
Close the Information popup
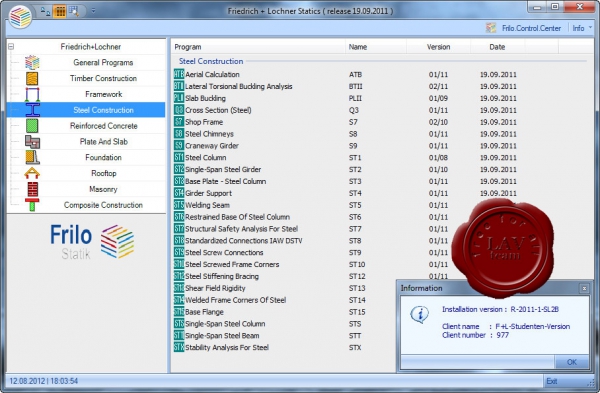[x=584, y=288]
